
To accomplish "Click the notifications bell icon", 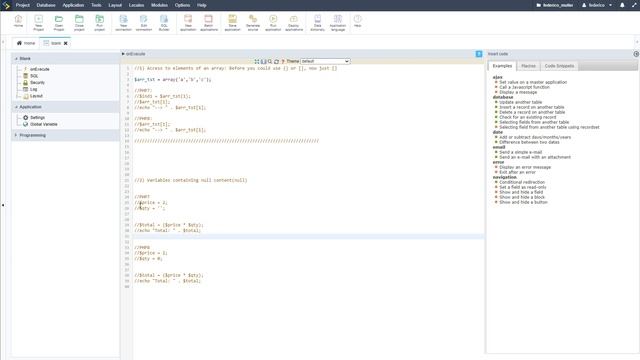I will (622, 5).
